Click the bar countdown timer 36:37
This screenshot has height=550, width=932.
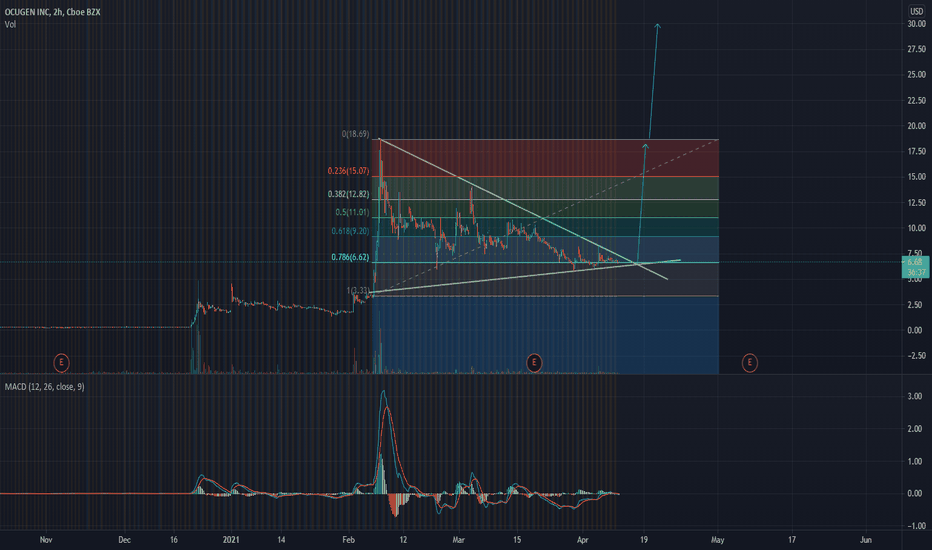pos(915,272)
